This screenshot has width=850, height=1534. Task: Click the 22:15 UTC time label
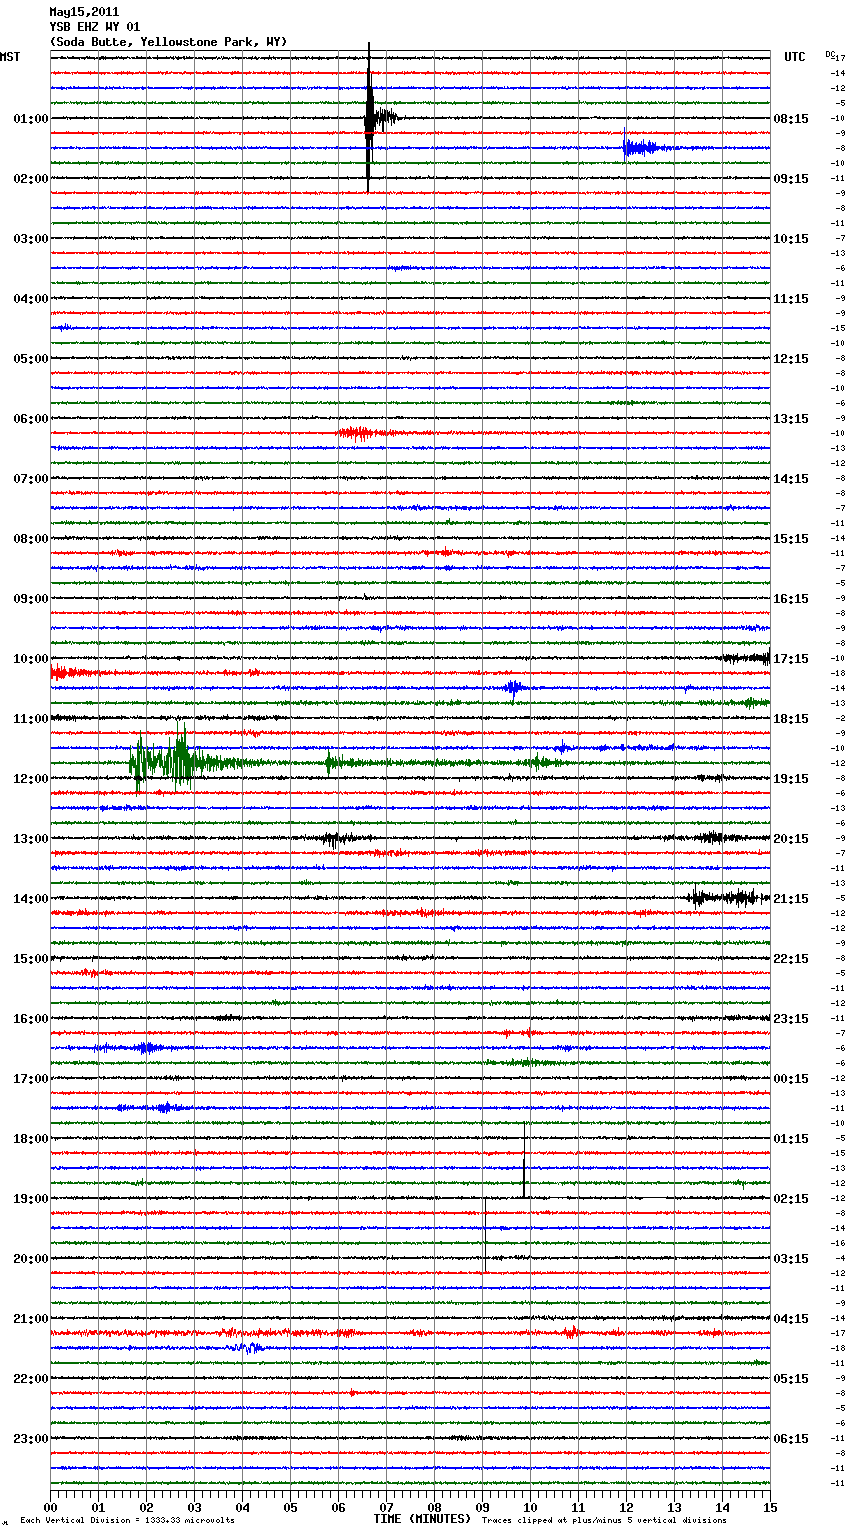[x=791, y=959]
